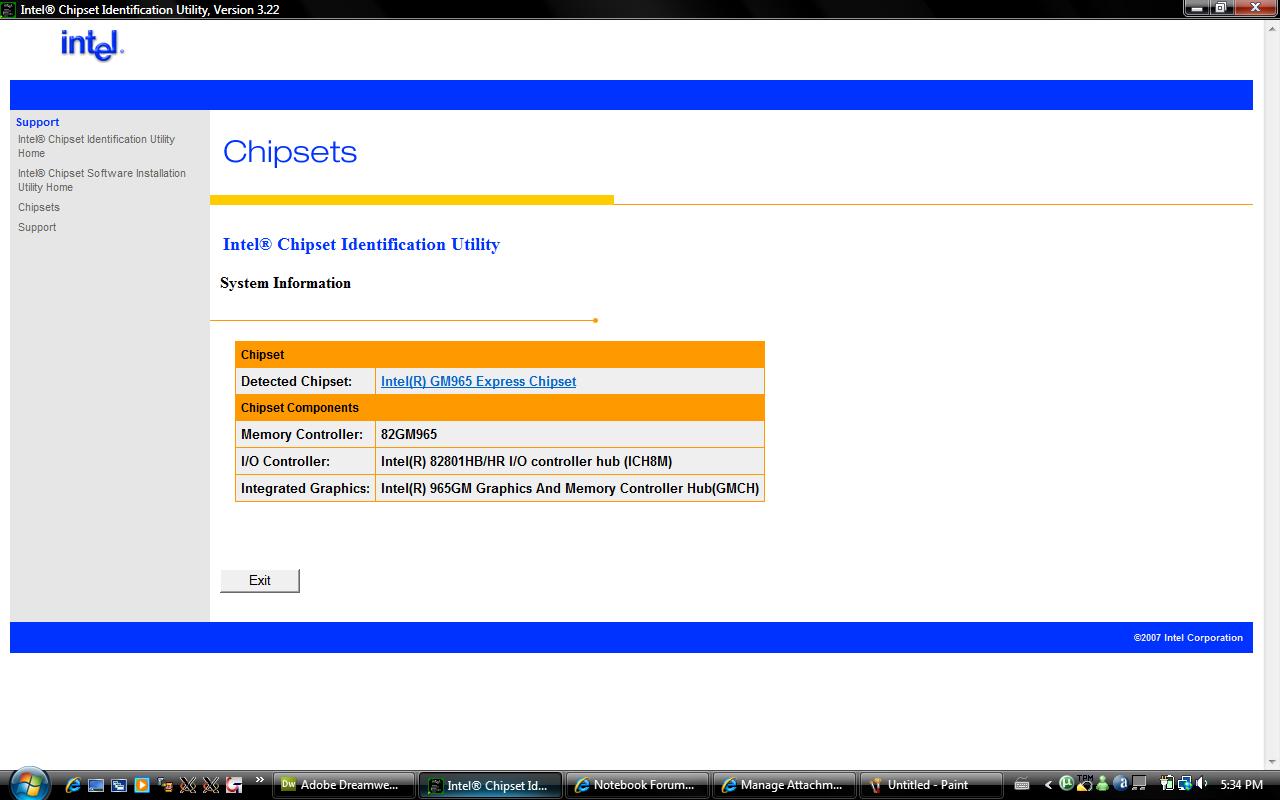1280x800 pixels.
Task: Click the Integrated Graphics: label
Action: click(305, 488)
